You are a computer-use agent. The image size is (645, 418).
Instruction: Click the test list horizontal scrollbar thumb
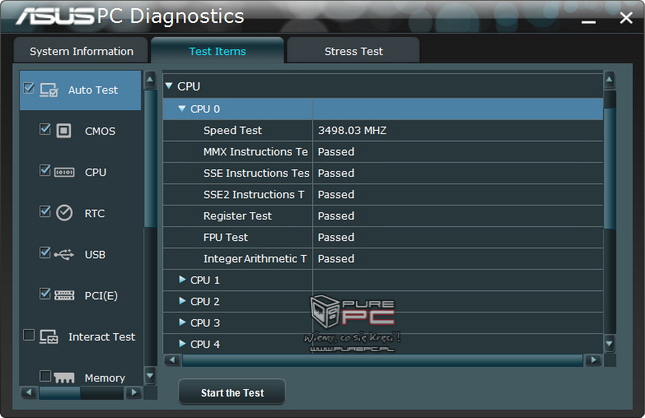pos(60,393)
